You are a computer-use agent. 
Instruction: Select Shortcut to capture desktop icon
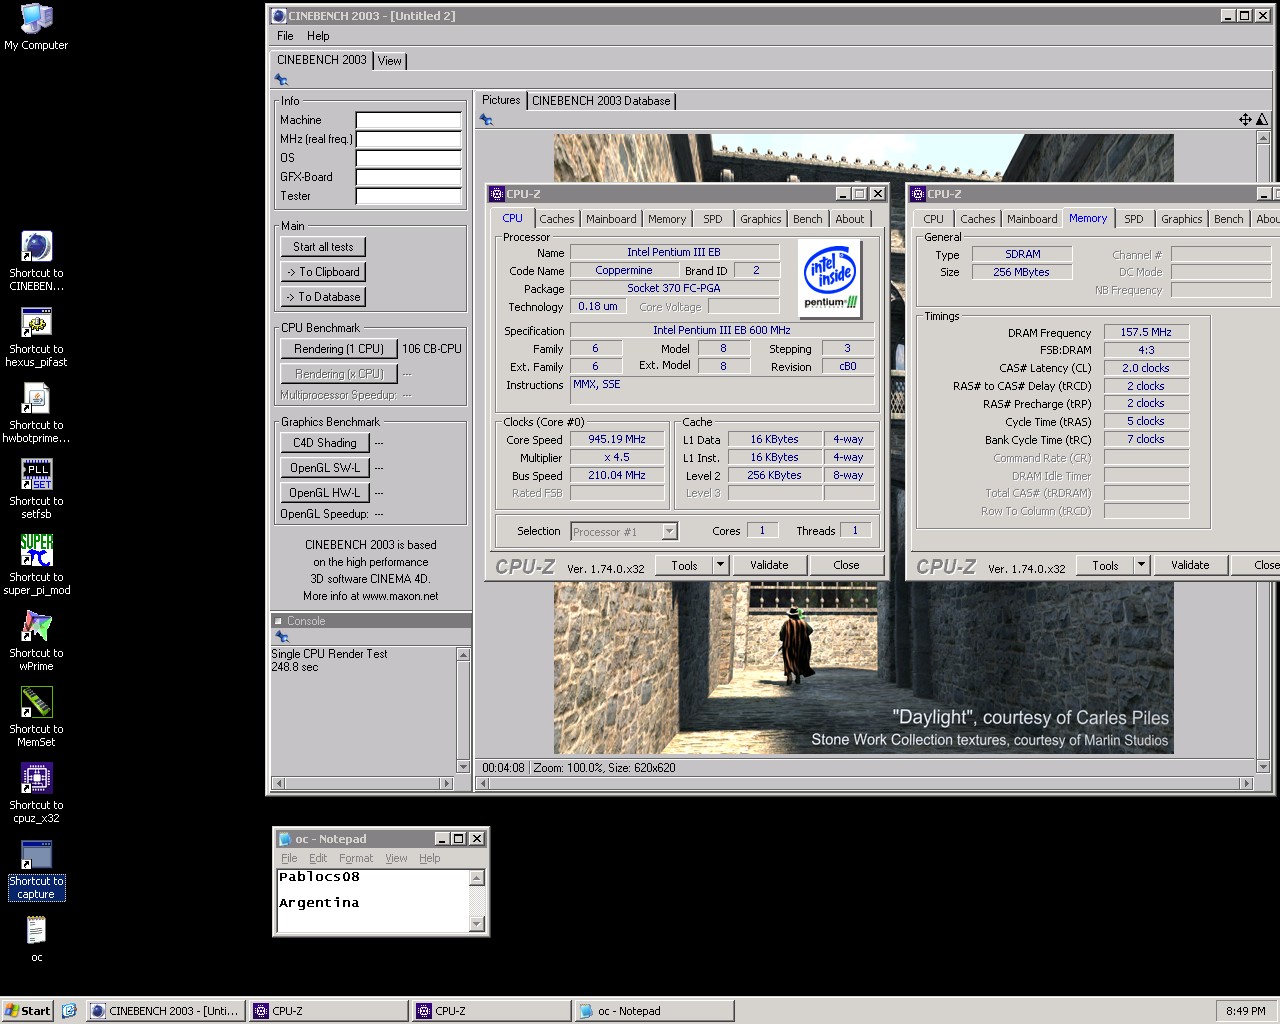[x=36, y=870]
